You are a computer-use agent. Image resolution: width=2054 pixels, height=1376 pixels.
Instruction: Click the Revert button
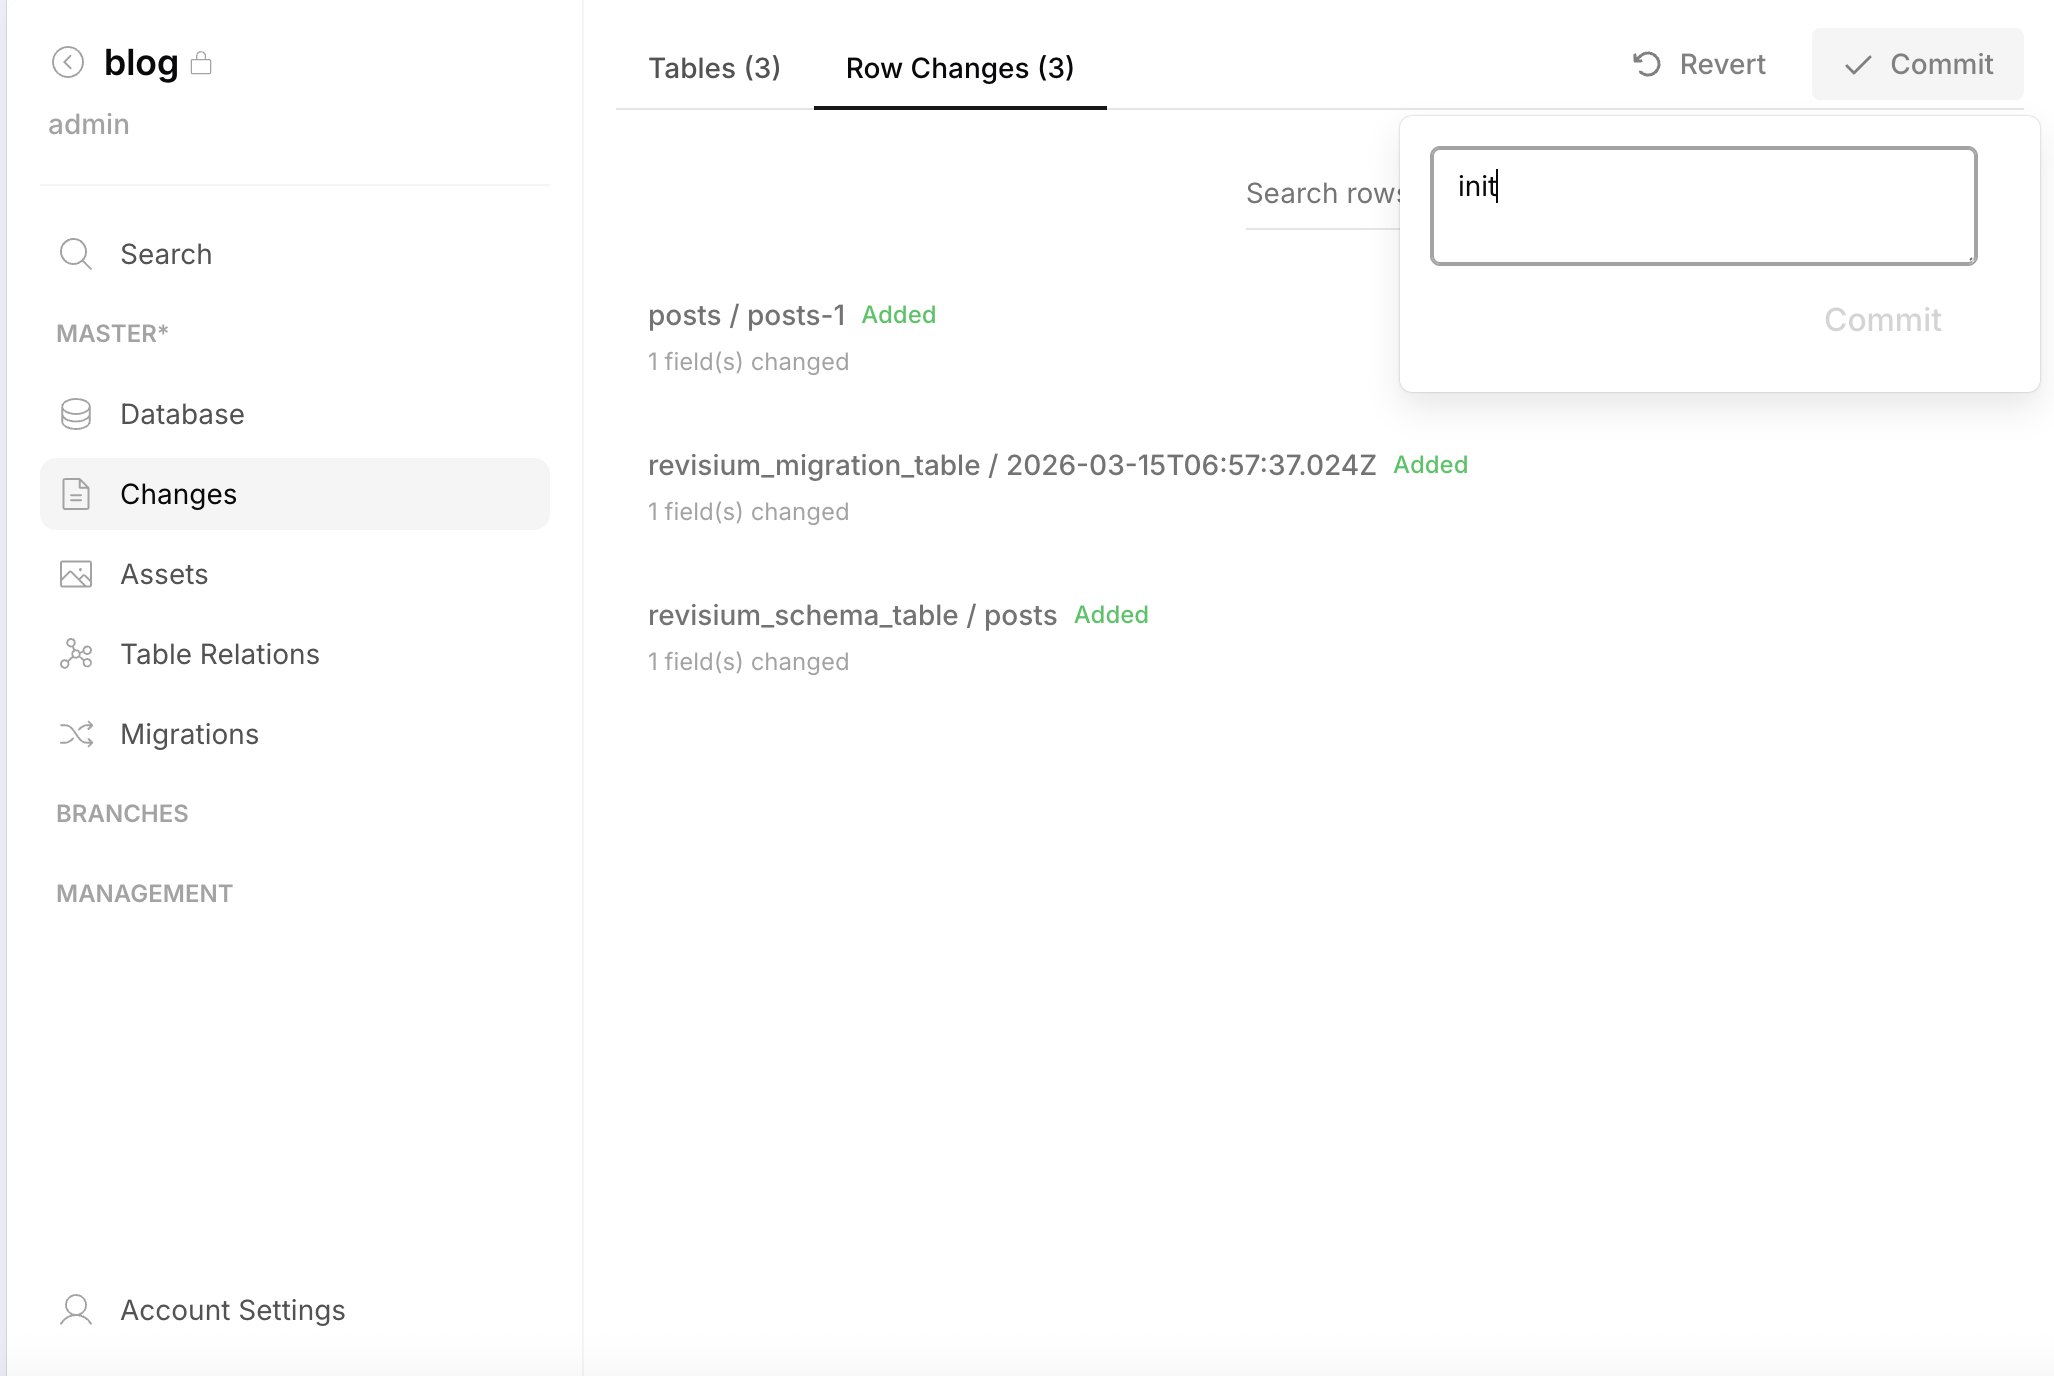click(1698, 63)
